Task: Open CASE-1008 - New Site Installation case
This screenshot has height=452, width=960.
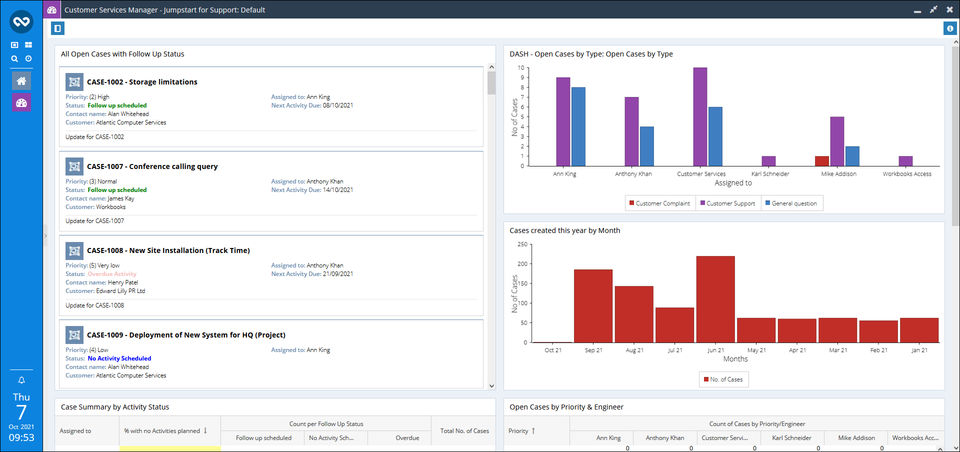Action: 168,250
